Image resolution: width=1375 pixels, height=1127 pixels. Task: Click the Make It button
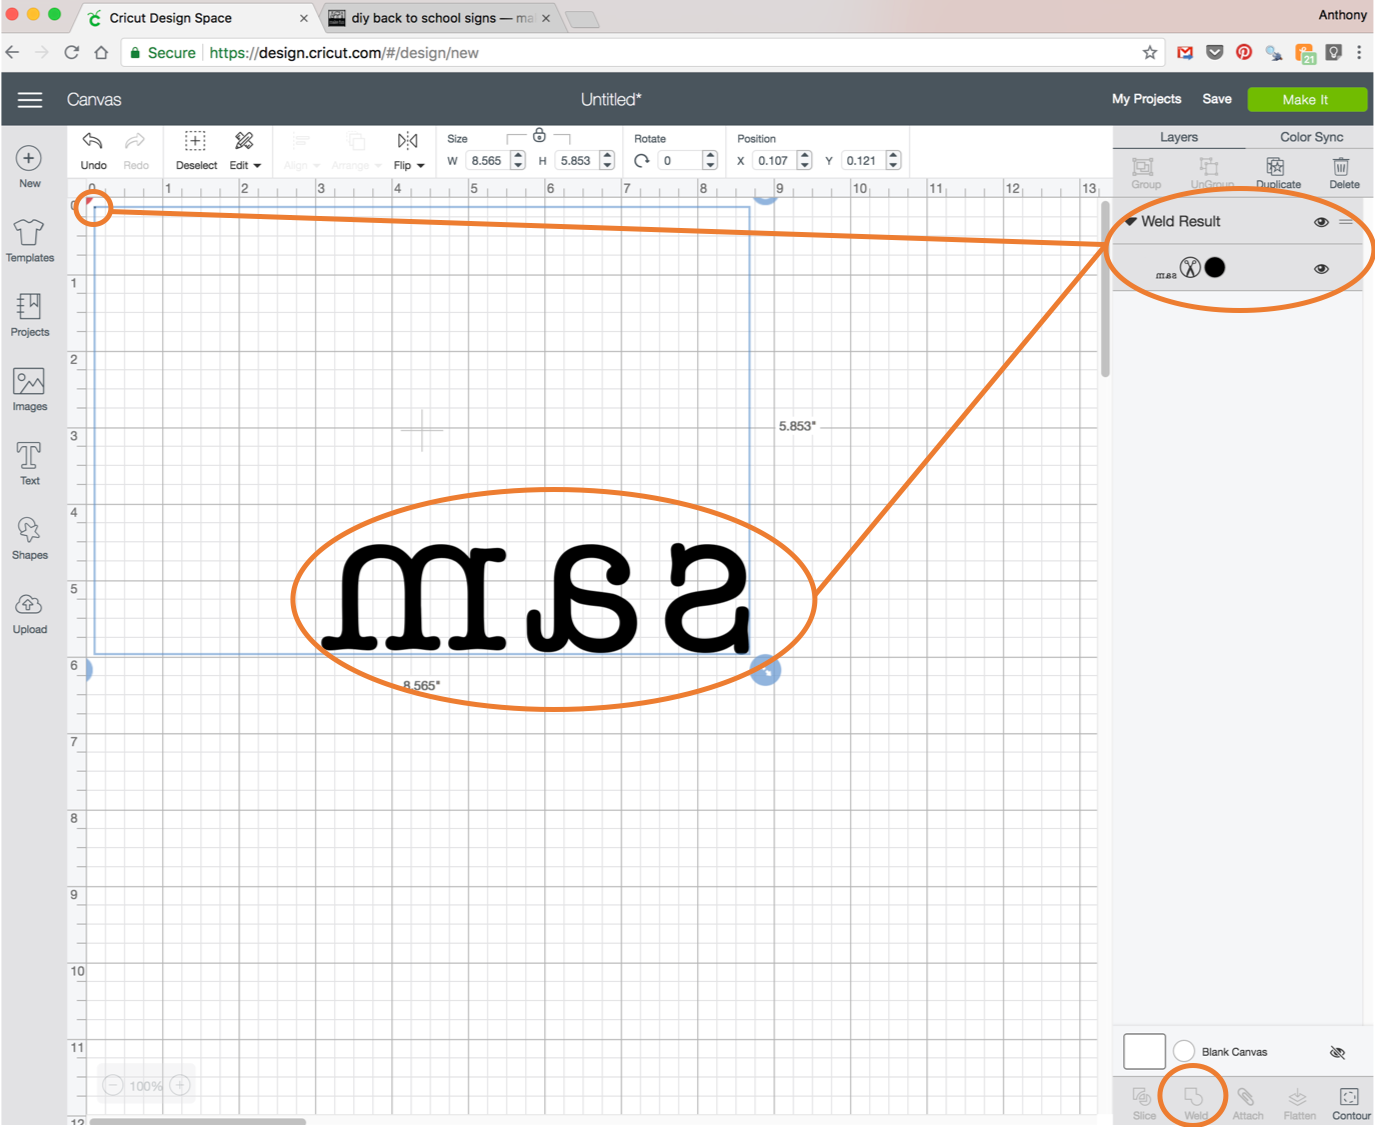tap(1306, 99)
